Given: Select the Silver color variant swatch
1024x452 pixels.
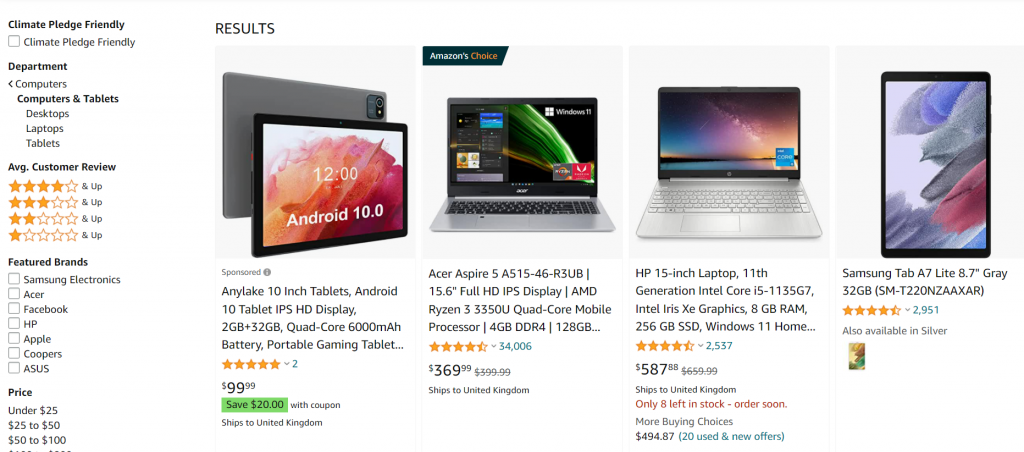Looking at the screenshot, I should [x=856, y=357].
